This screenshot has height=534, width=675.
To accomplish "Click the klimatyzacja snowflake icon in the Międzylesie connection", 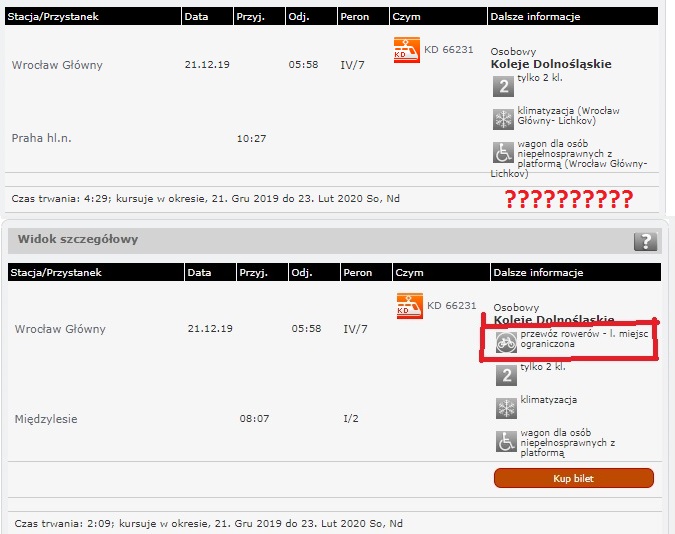I will click(506, 408).
